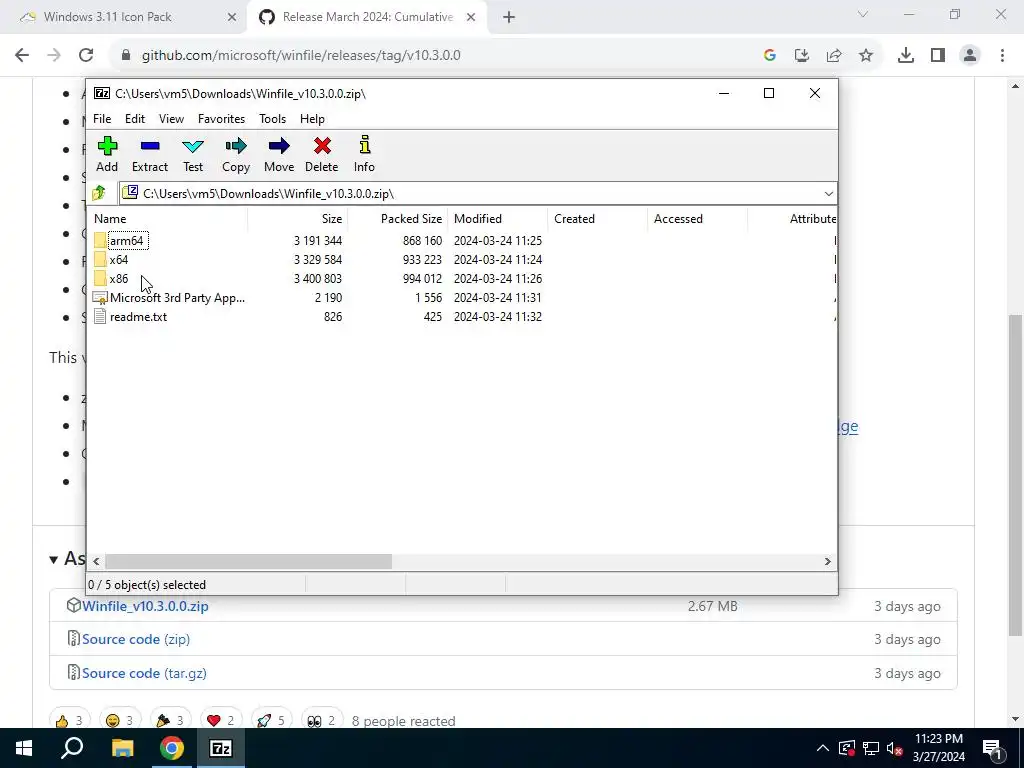1024x768 pixels.
Task: Open the View menu in 7-Zip
Action: coord(171,119)
